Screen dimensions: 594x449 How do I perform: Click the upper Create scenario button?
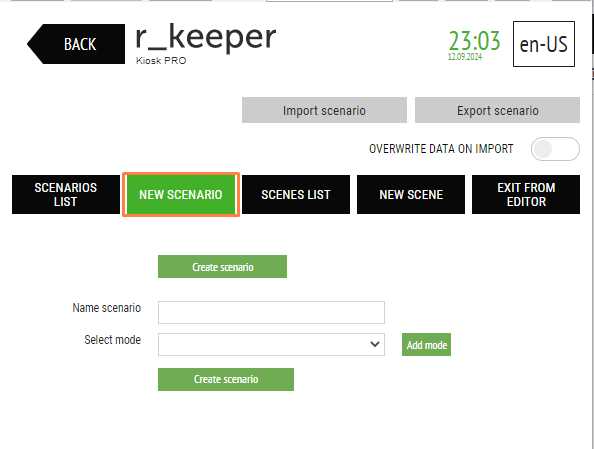coord(222,267)
